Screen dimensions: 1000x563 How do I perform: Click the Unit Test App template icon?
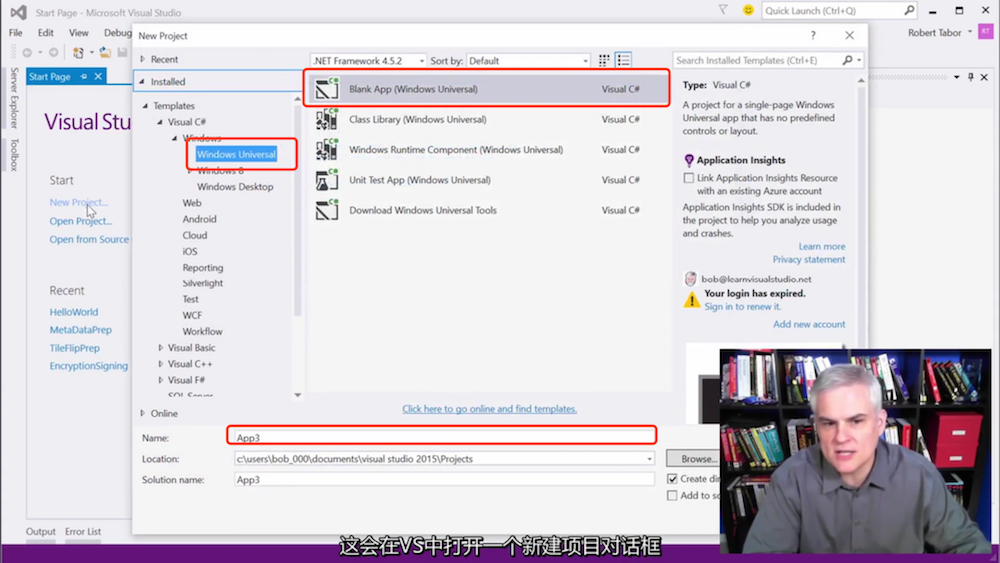(327, 180)
